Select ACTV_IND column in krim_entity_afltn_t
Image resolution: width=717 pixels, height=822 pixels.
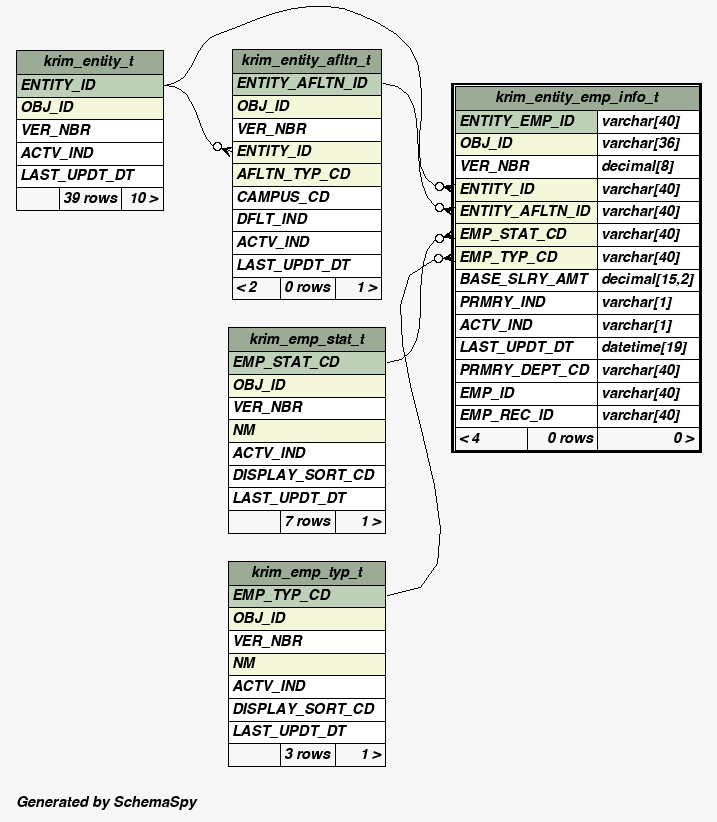pos(307,242)
